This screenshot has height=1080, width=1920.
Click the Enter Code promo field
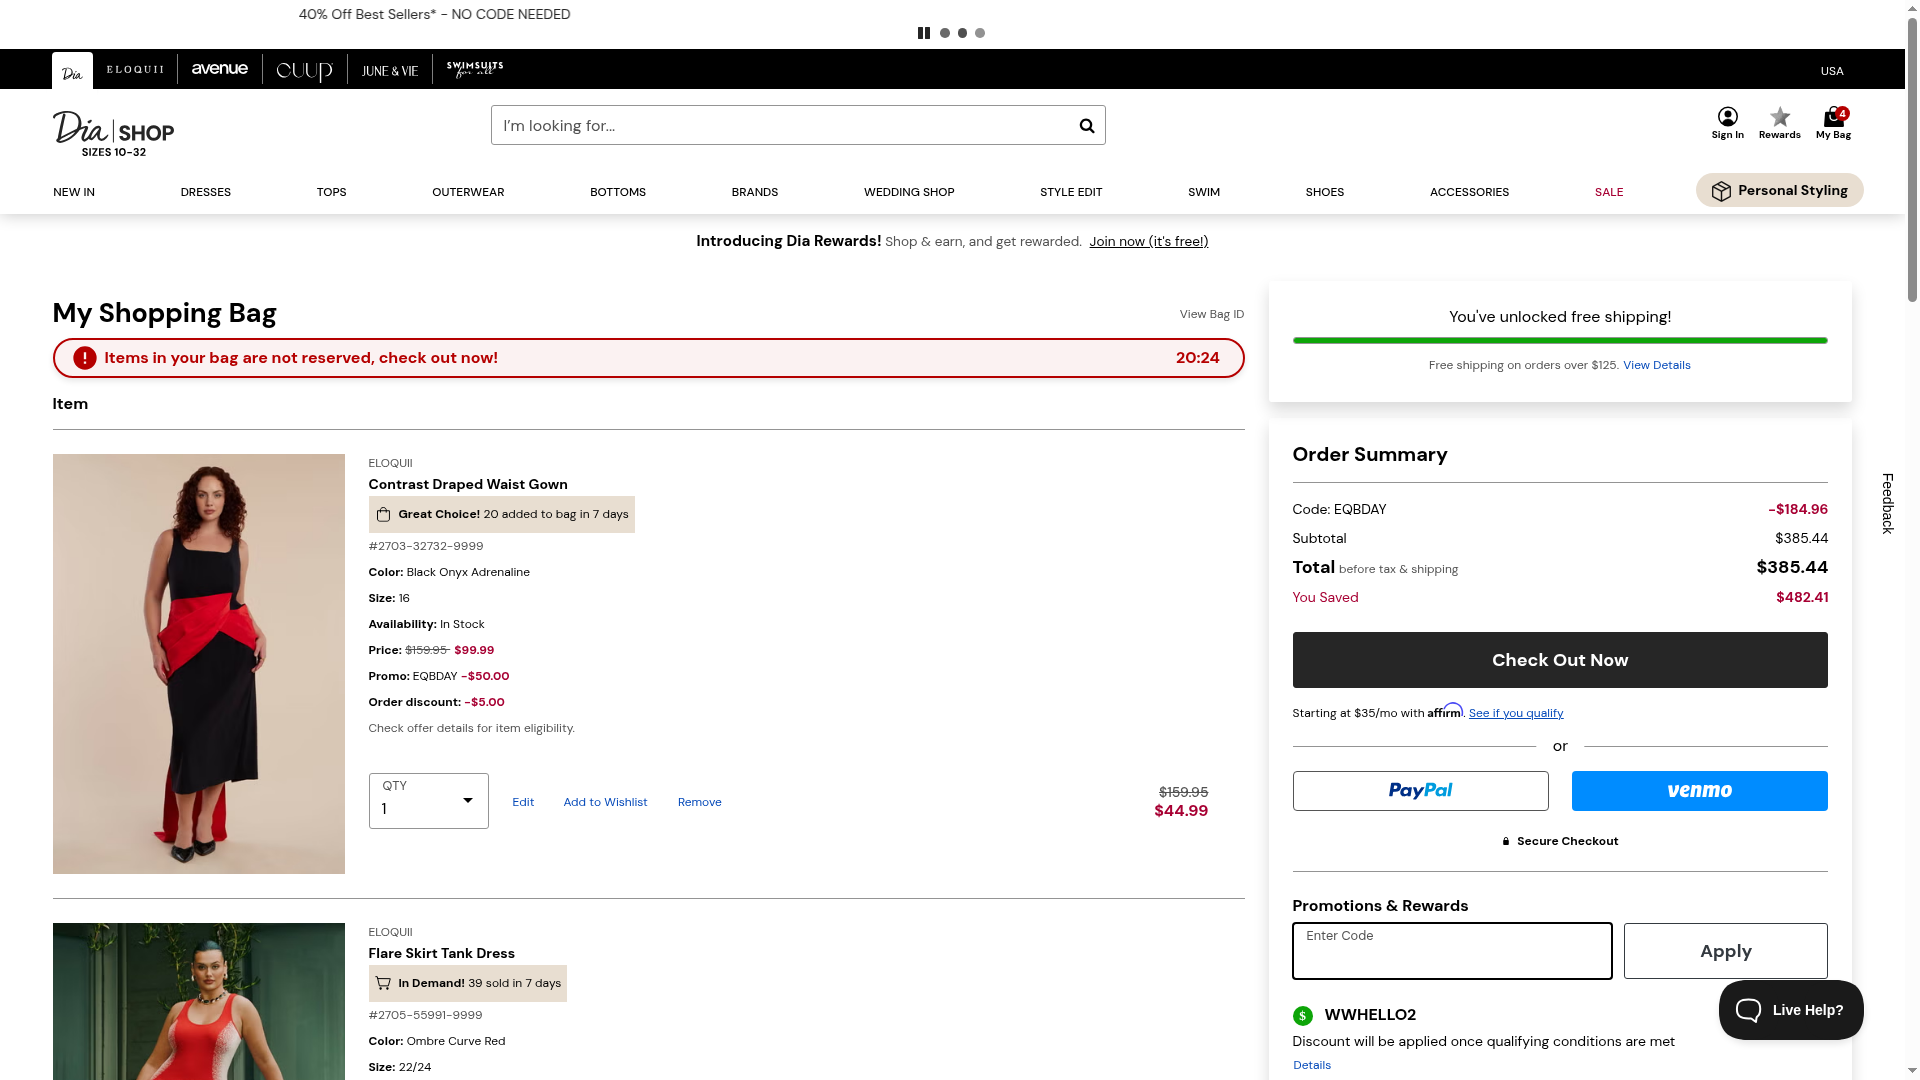(1451, 951)
